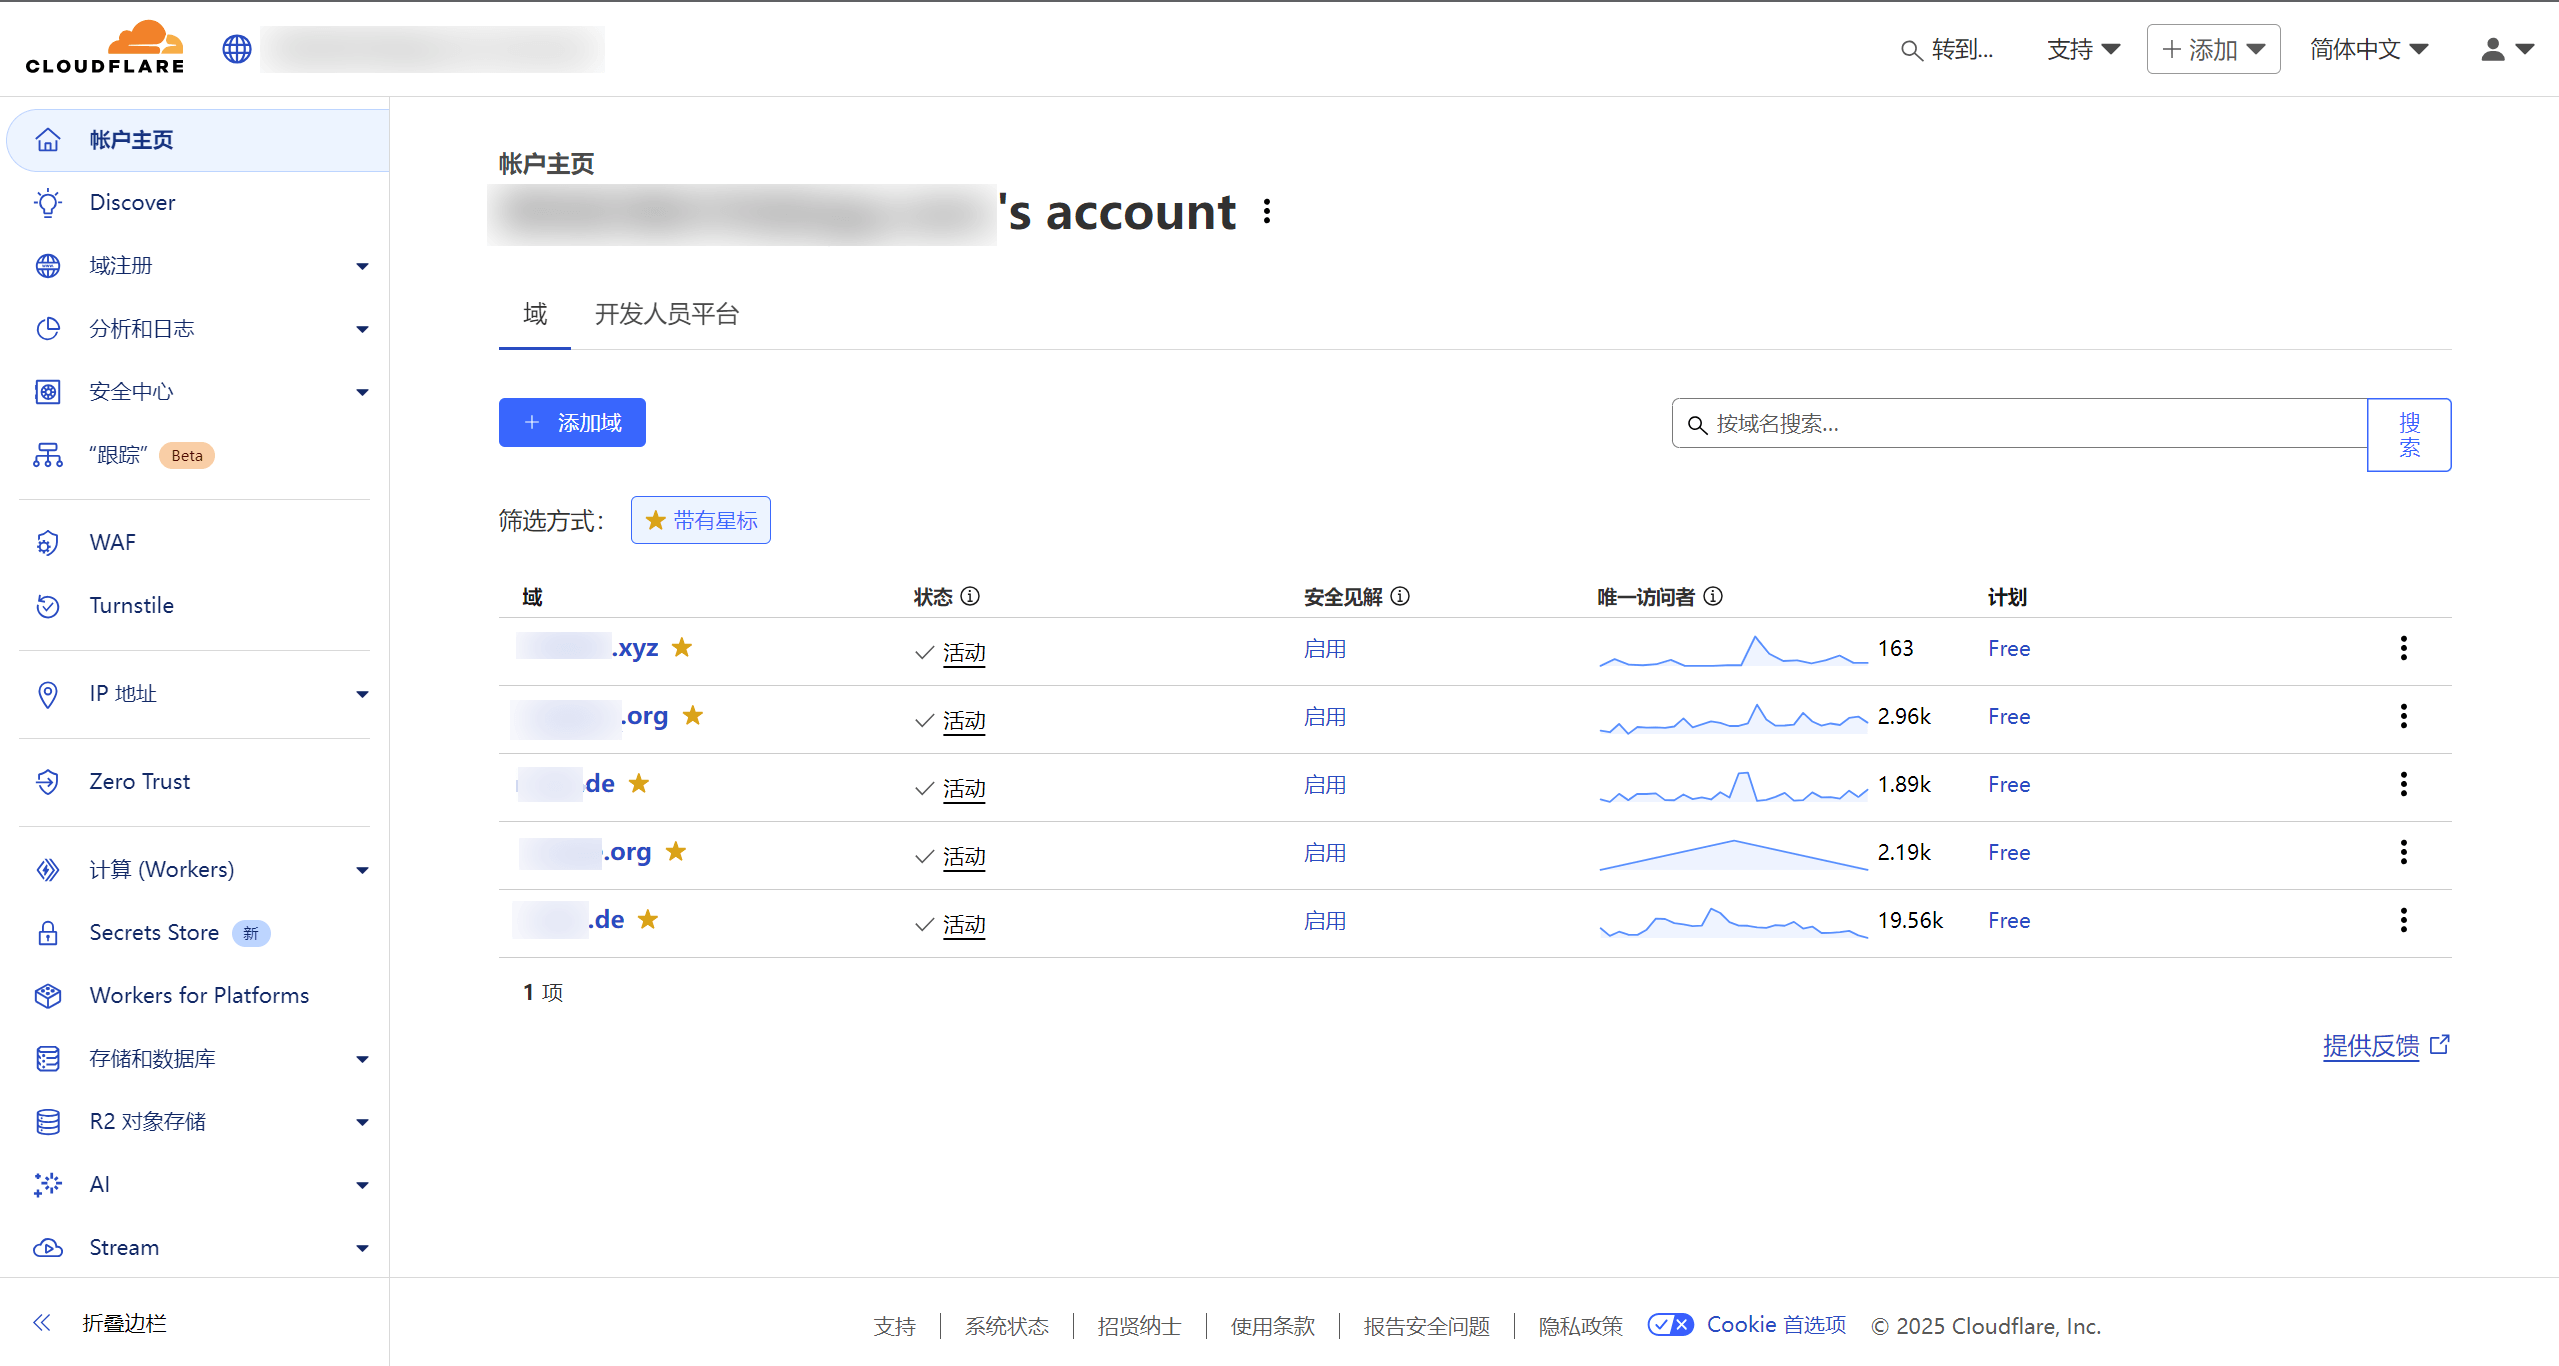
Task: Open the WAF shield icon
Action: [x=47, y=543]
